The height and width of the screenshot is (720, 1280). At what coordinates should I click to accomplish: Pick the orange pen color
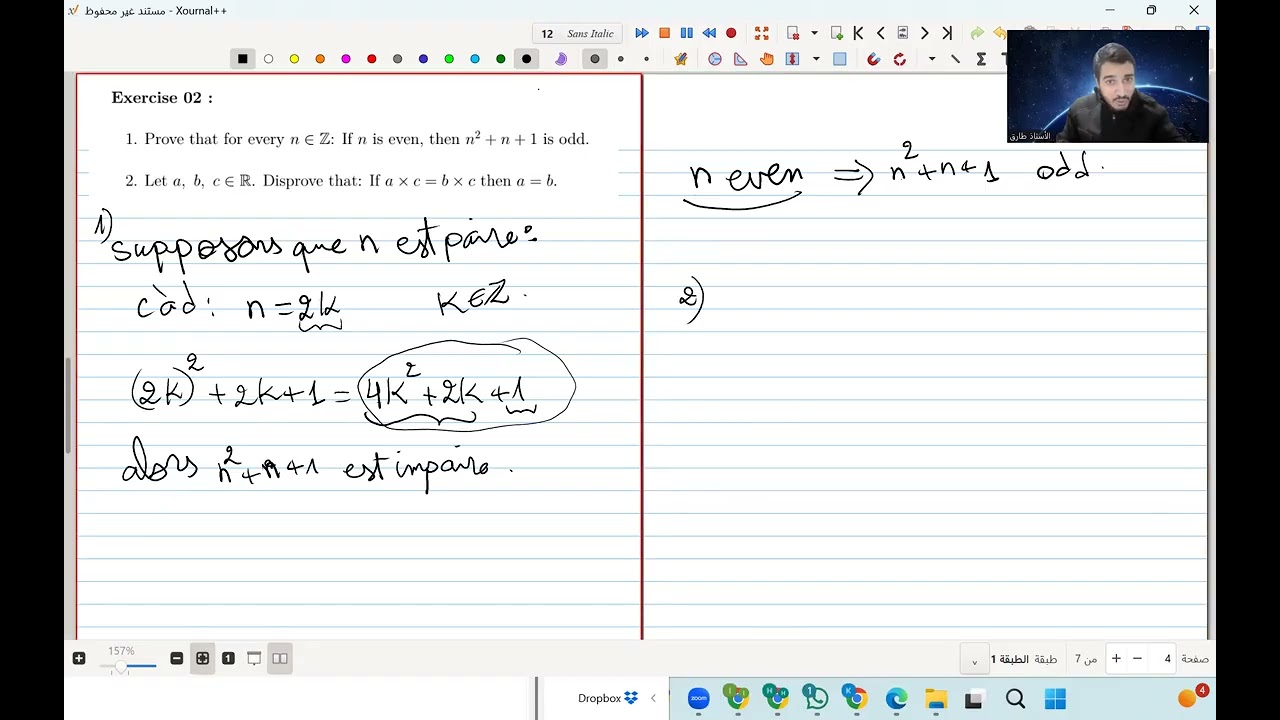(320, 59)
